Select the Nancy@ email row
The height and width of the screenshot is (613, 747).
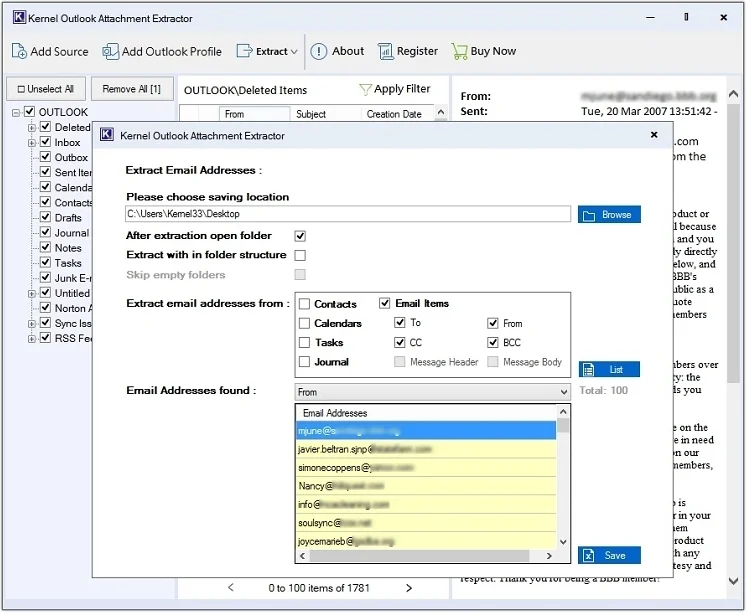[x=425, y=486]
